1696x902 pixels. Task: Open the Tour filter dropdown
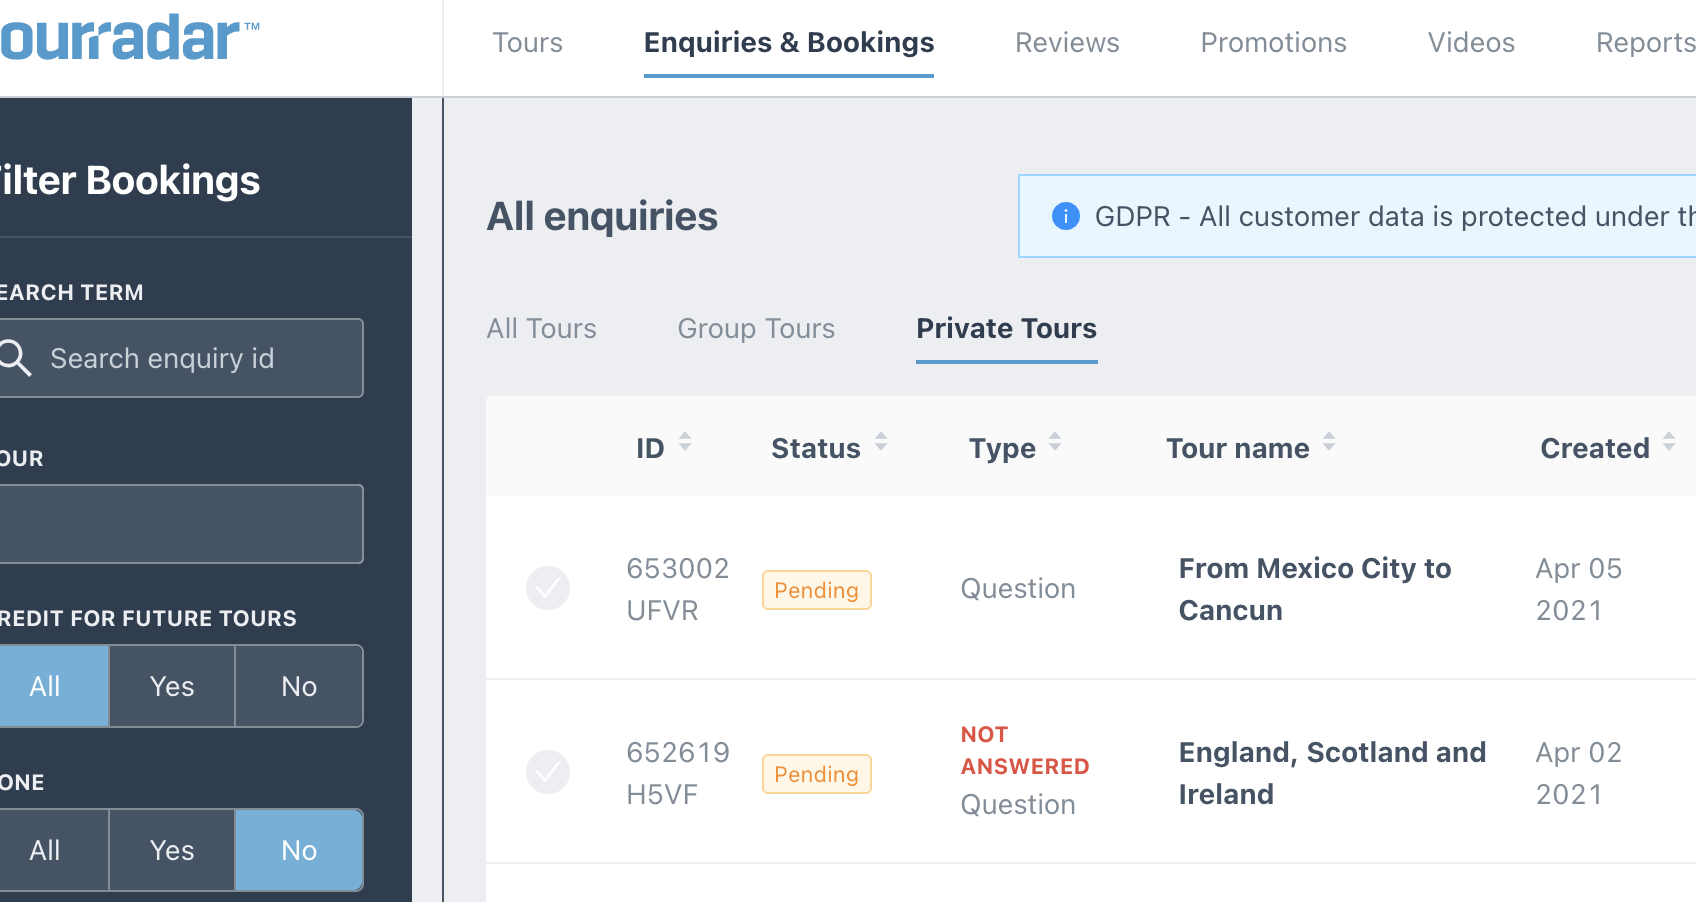point(182,523)
